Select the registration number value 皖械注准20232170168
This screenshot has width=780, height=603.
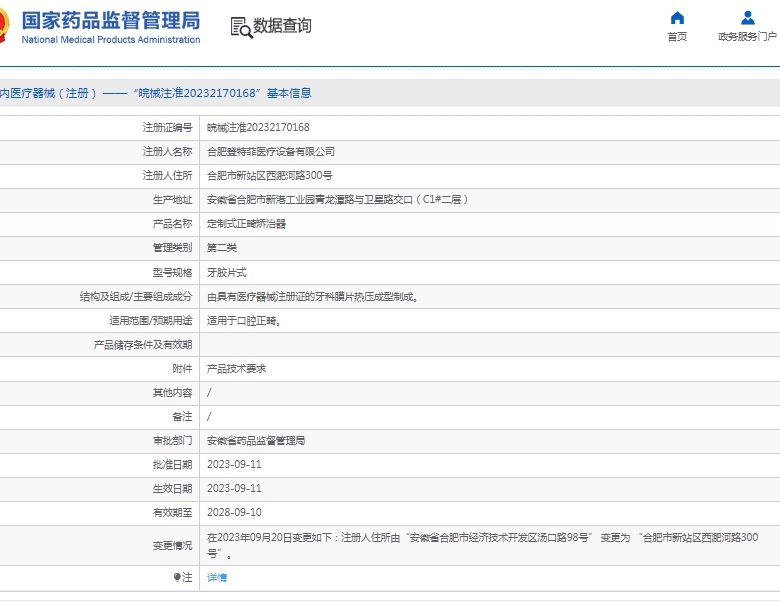[x=258, y=127]
